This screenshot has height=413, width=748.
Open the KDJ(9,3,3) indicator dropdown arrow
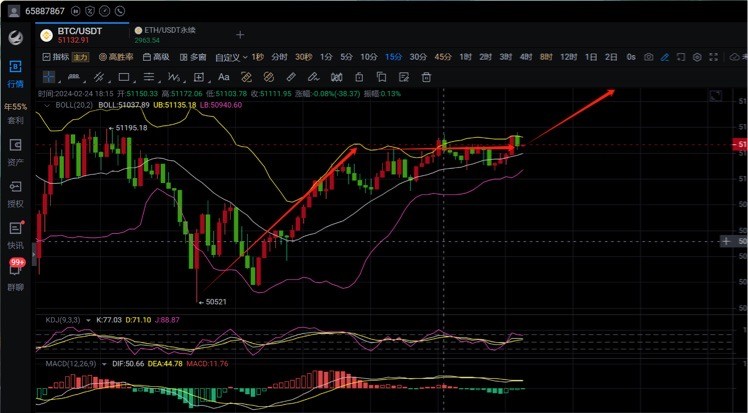click(88, 320)
